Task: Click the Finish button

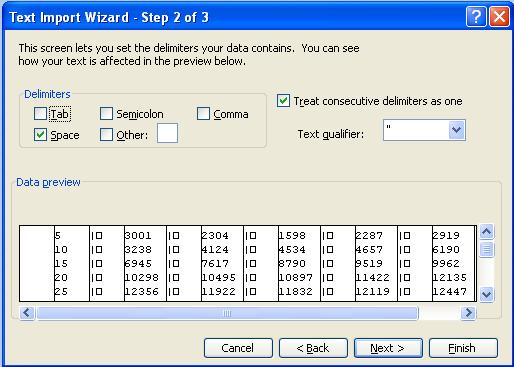Action: 463,348
